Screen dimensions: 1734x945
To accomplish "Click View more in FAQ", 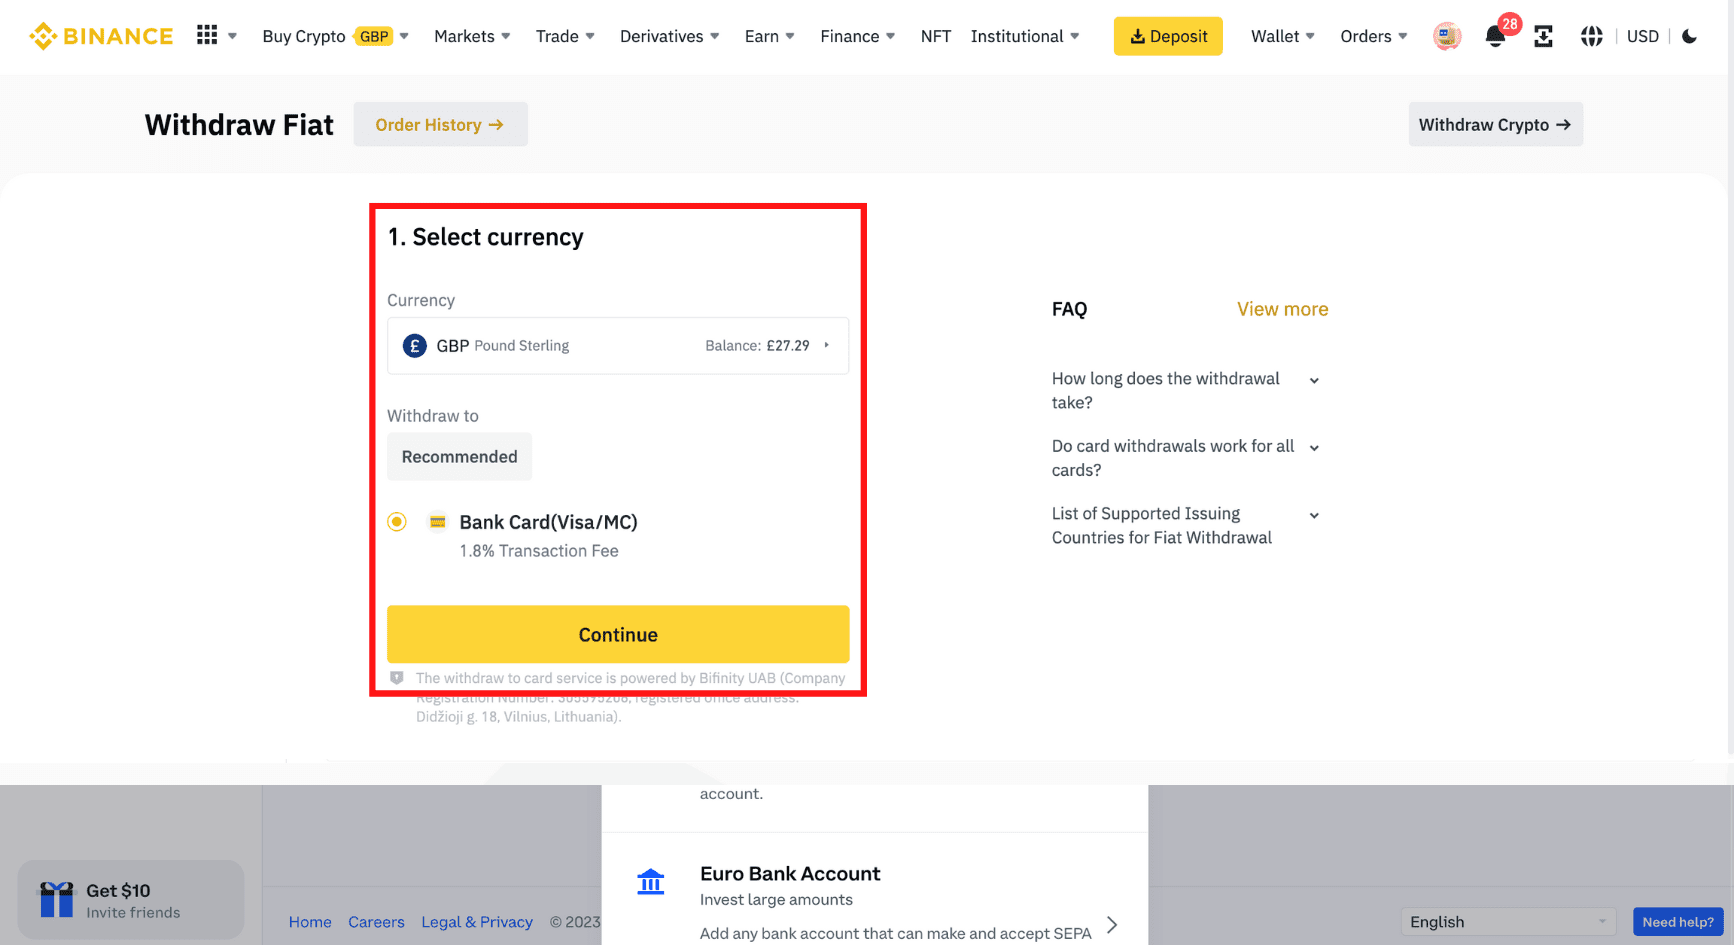I will point(1282,309).
